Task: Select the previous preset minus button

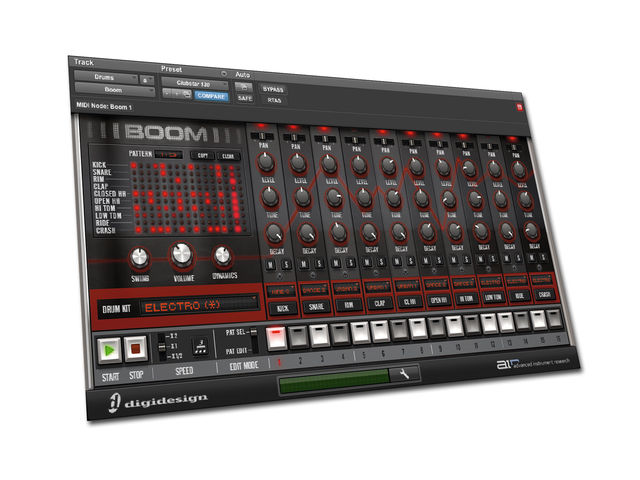Action: pyautogui.click(x=167, y=93)
